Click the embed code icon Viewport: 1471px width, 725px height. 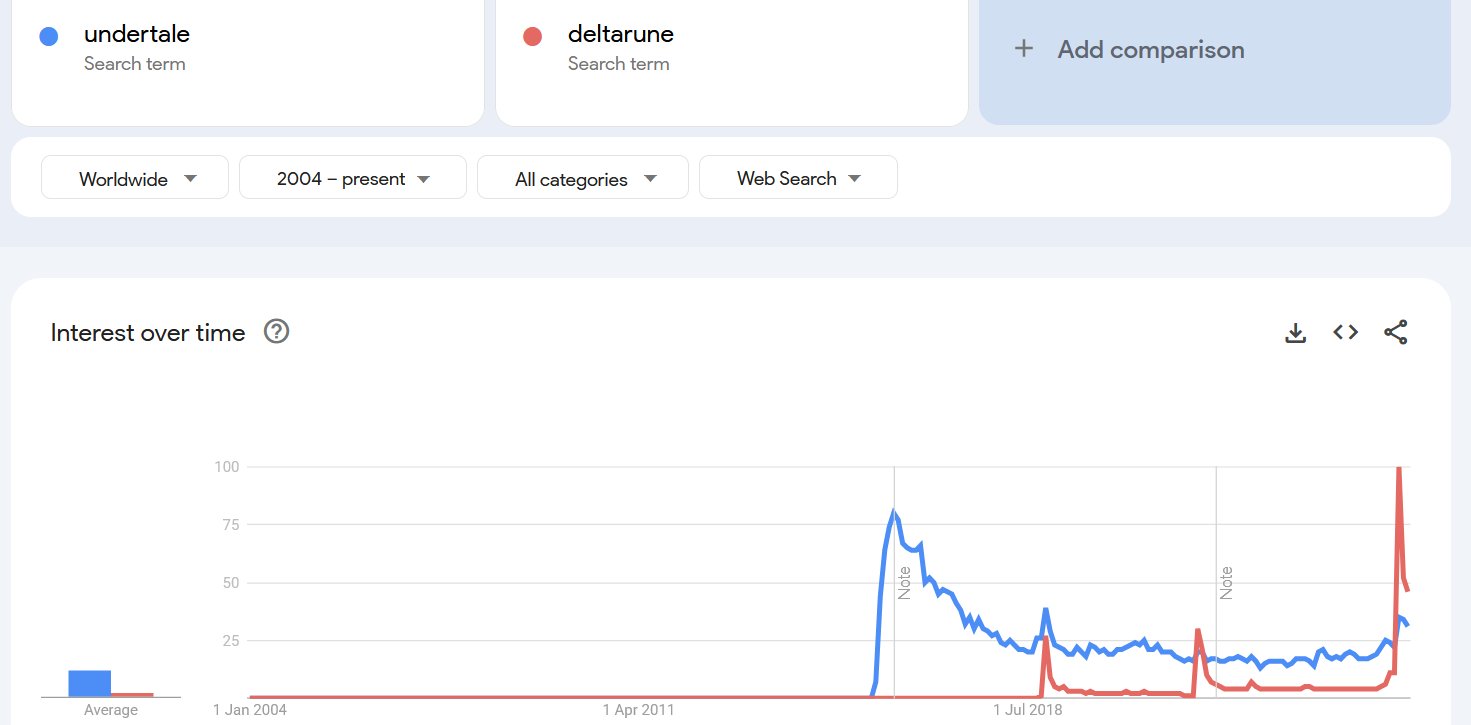pos(1345,333)
